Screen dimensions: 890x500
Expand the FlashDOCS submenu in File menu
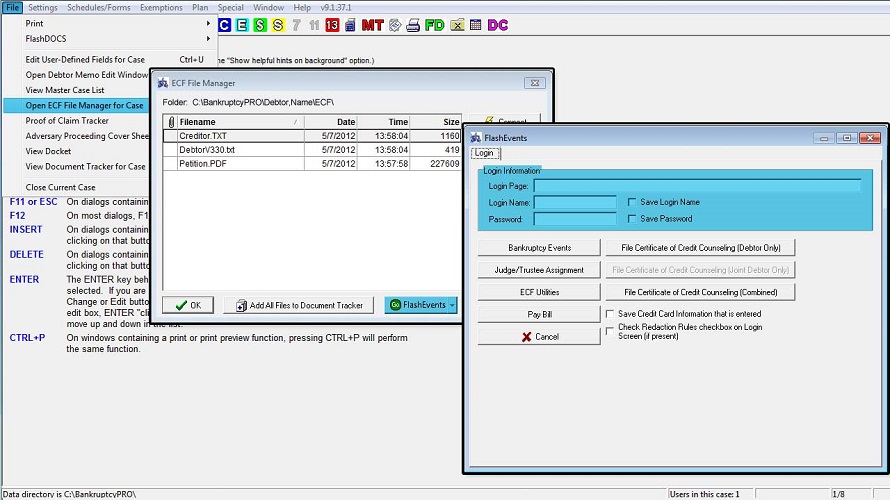(x=208, y=39)
